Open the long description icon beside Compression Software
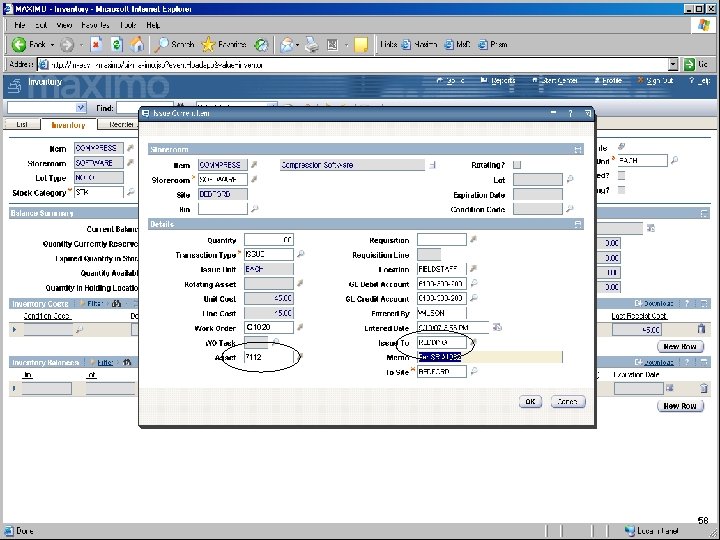The height and width of the screenshot is (540, 720). pos(432,165)
